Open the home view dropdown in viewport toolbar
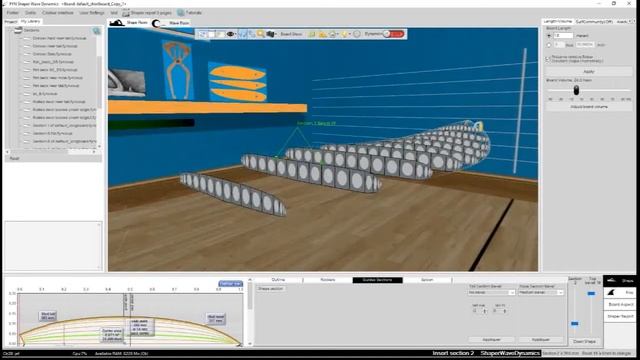This screenshot has width=640, height=360. click(x=333, y=34)
